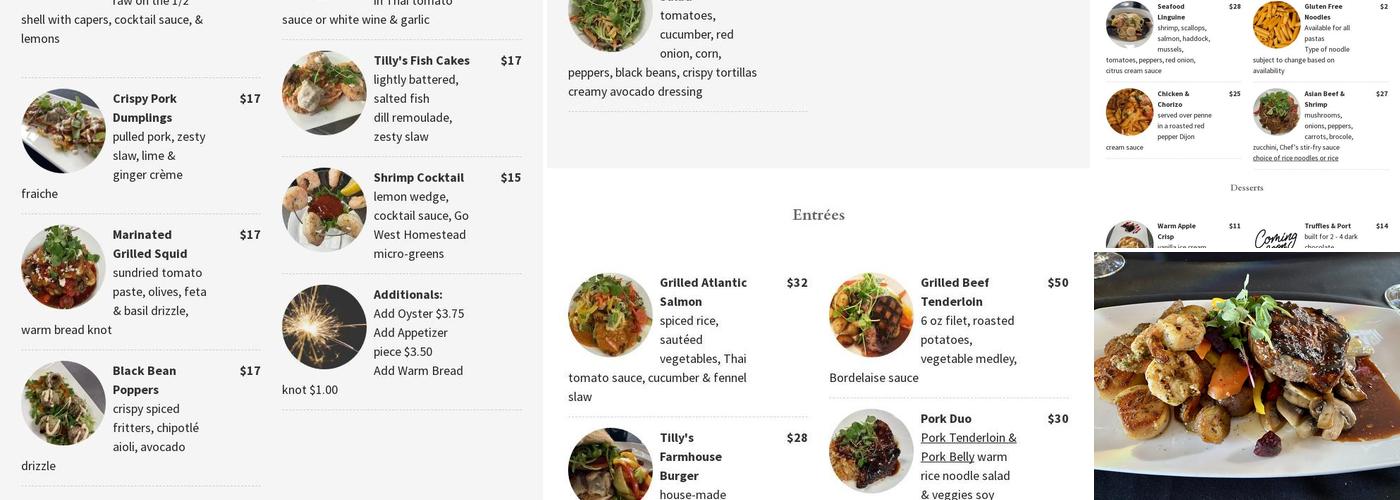
Task: Click the Gluten Free Noodles photo
Action: (1276, 25)
